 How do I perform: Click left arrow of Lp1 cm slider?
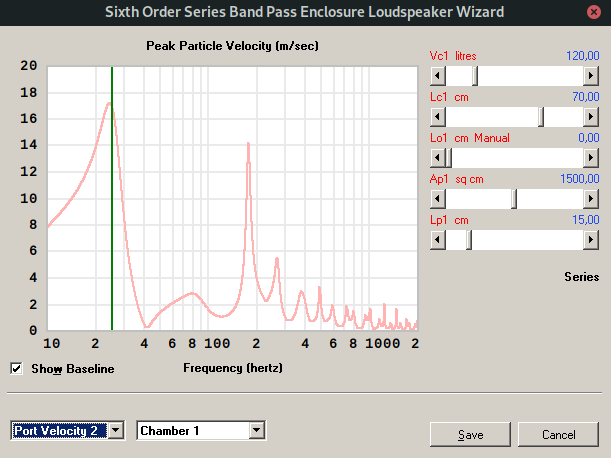tap(438, 240)
